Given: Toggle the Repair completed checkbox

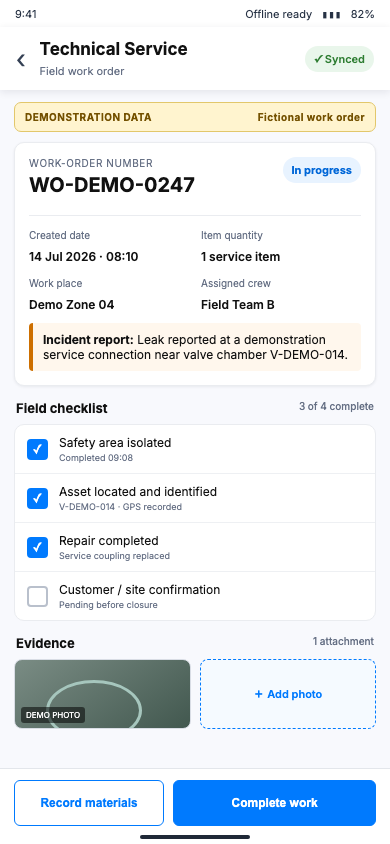Looking at the screenshot, I should [38, 547].
